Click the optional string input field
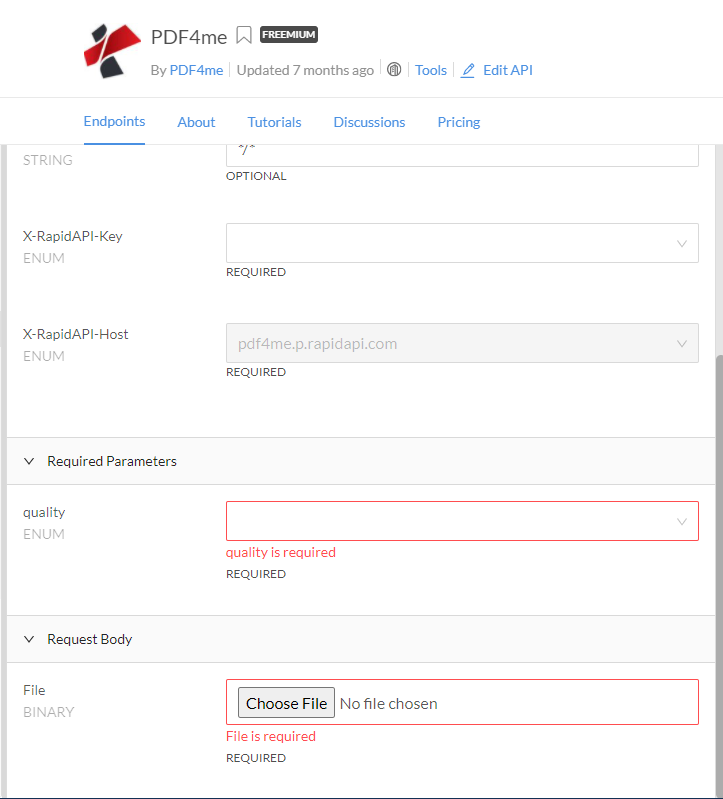The height and width of the screenshot is (799, 723). pos(462,155)
